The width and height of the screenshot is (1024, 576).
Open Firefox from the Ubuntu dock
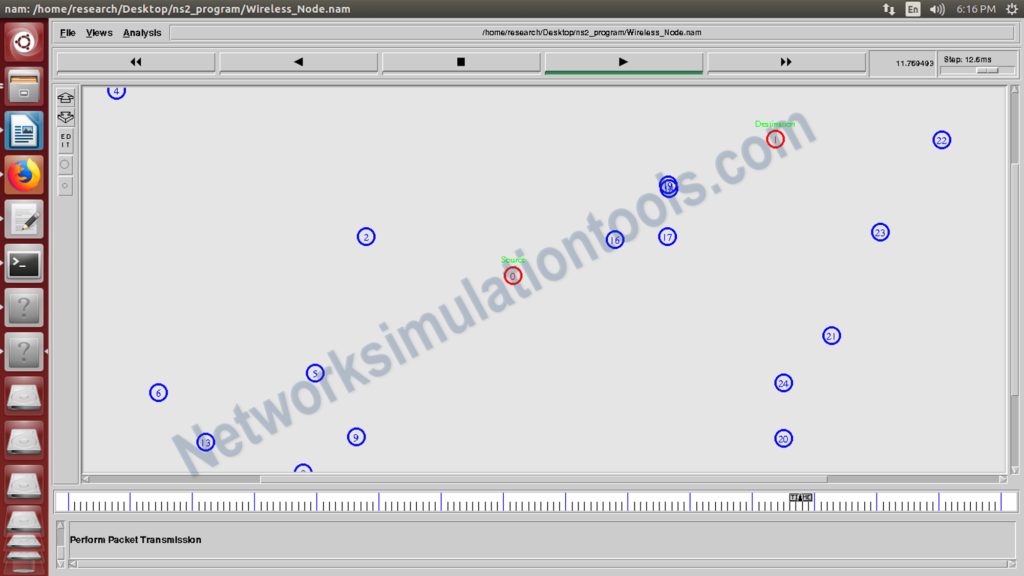(23, 174)
